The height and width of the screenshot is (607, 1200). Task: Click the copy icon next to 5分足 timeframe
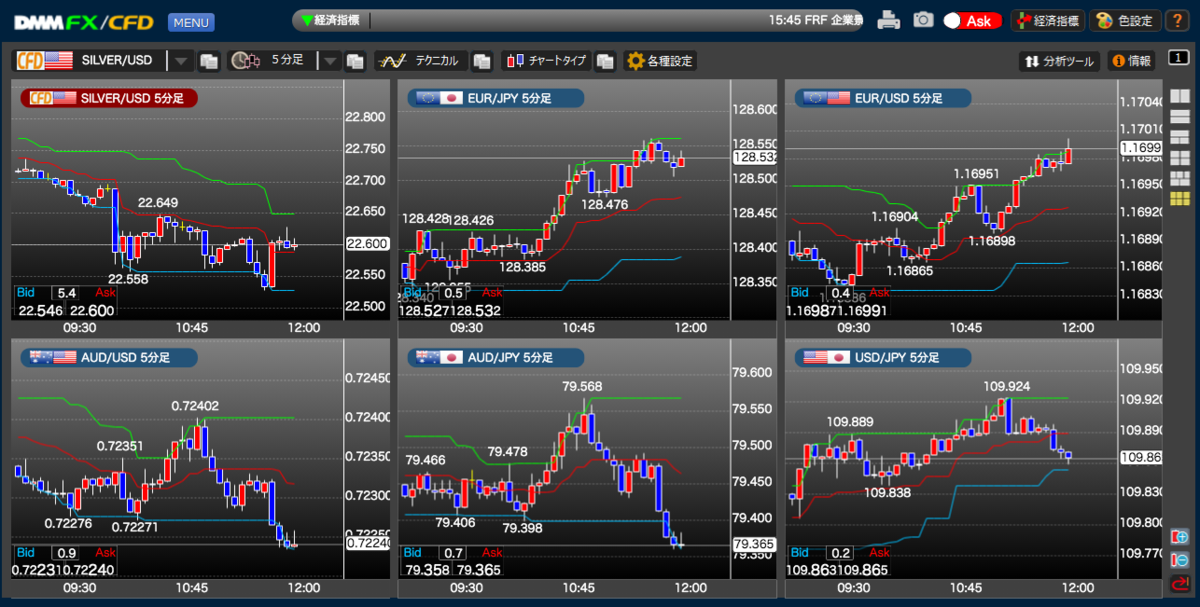tap(355, 61)
